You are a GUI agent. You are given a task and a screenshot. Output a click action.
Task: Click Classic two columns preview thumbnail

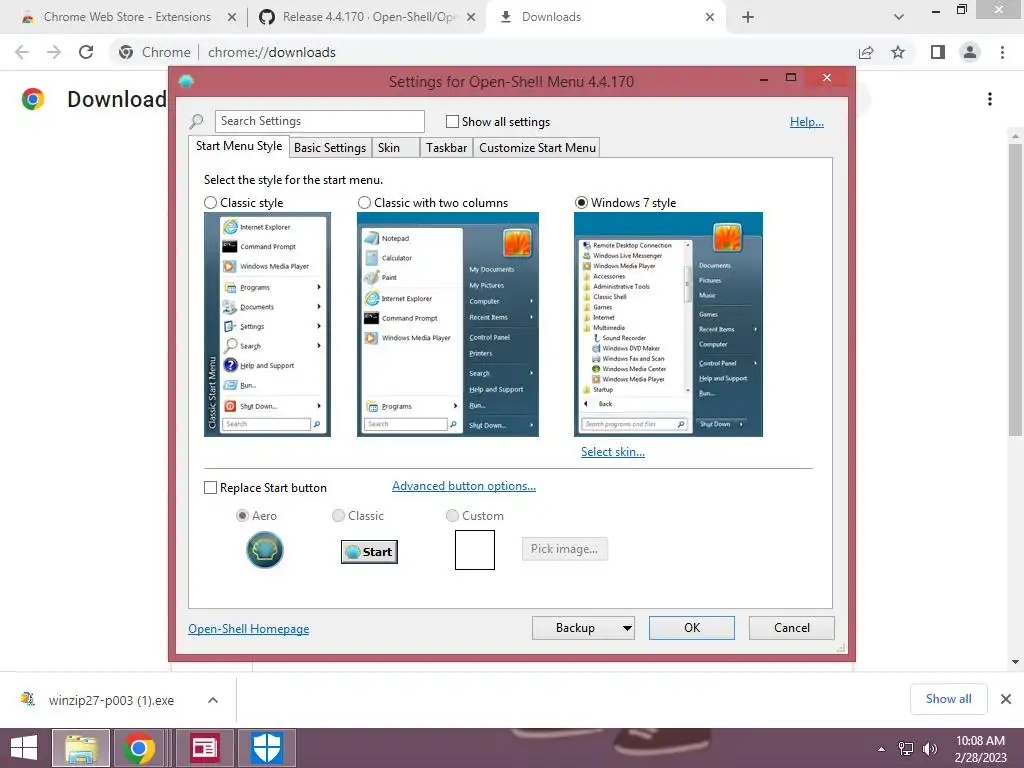click(447, 325)
